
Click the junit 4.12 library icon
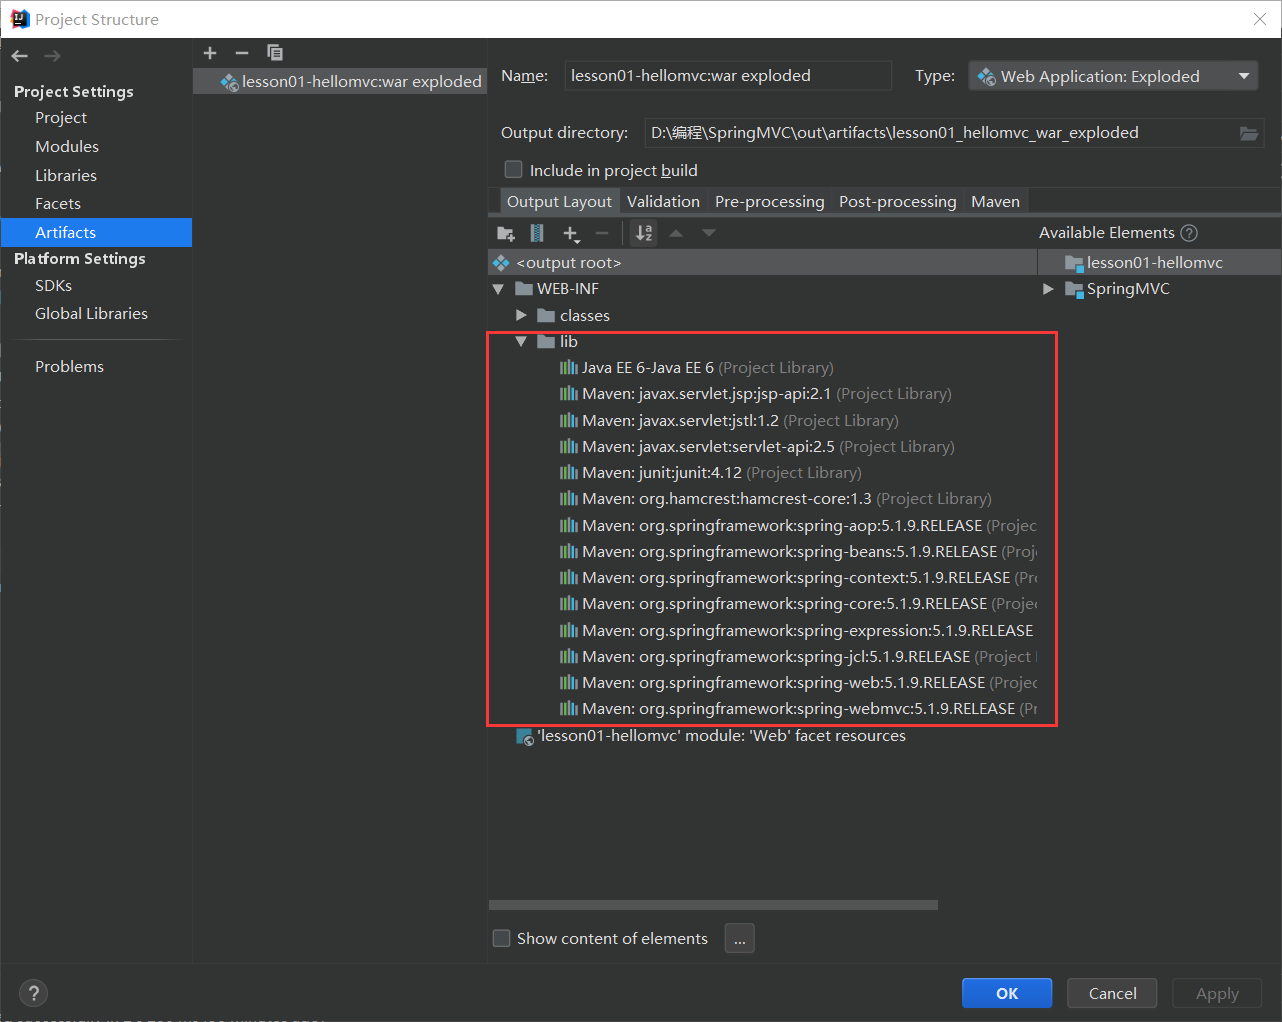(x=569, y=473)
